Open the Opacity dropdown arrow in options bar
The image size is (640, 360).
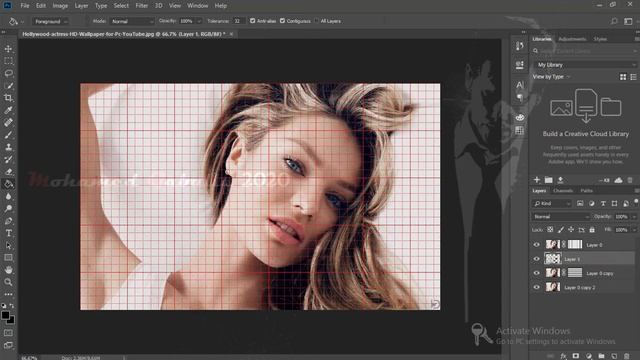click(199, 21)
